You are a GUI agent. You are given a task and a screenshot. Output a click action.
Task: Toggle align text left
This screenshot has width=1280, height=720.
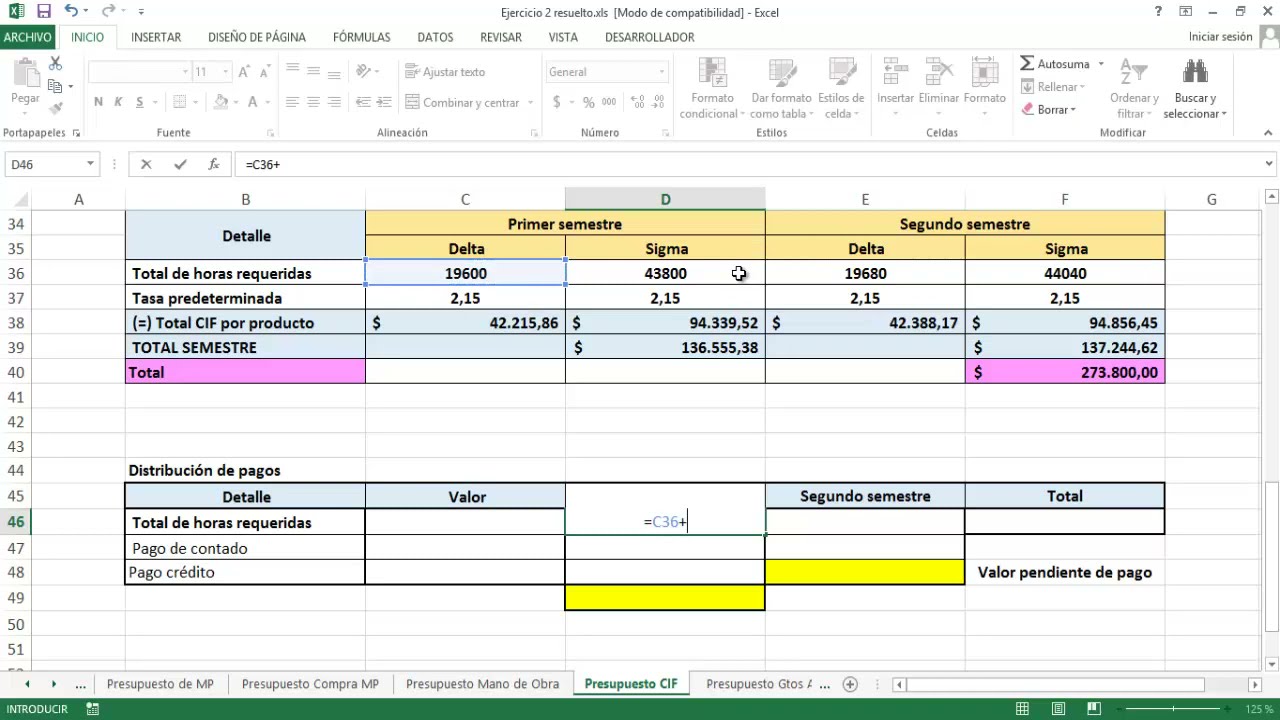point(293,102)
